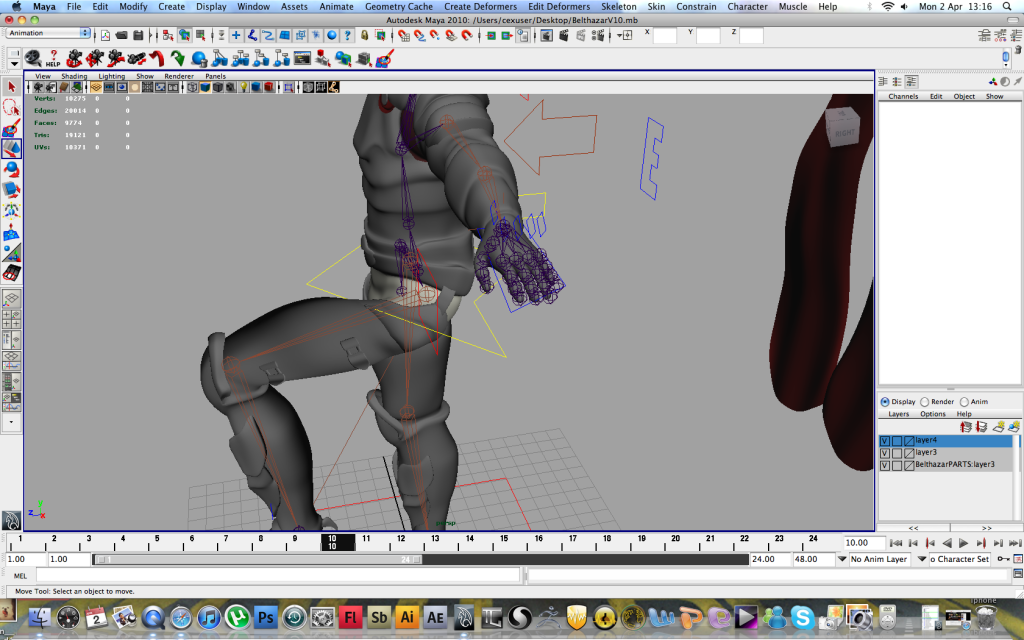This screenshot has height=640, width=1024.
Task: Click the lightbulb use-all-lights icon
Action: (241, 87)
